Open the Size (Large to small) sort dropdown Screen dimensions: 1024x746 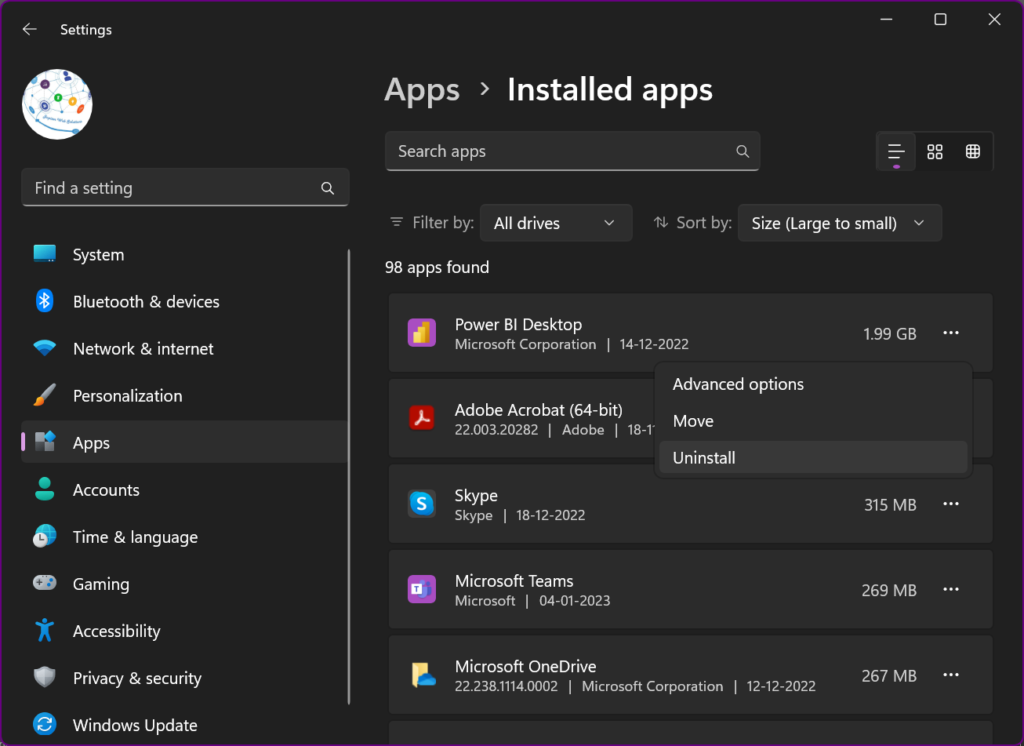[x=840, y=223]
